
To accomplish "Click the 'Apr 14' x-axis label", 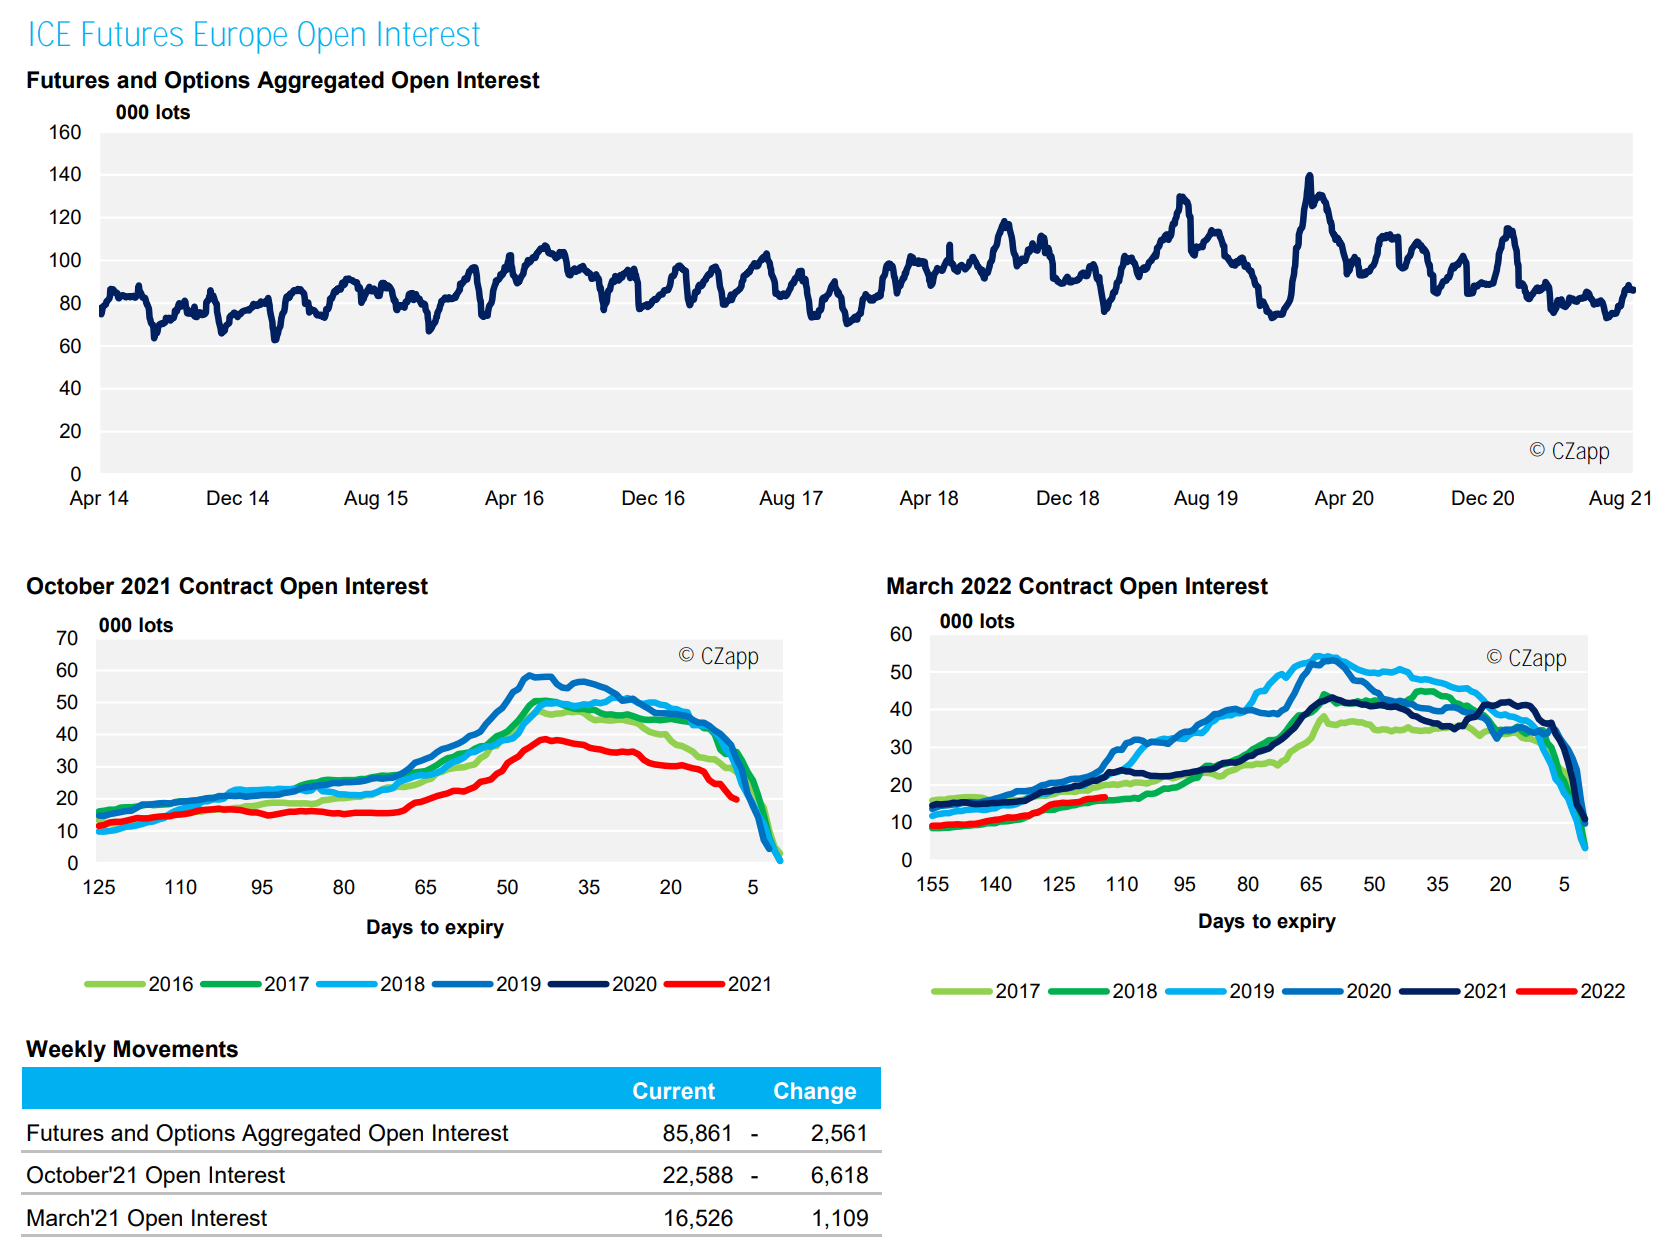I will click(x=99, y=498).
